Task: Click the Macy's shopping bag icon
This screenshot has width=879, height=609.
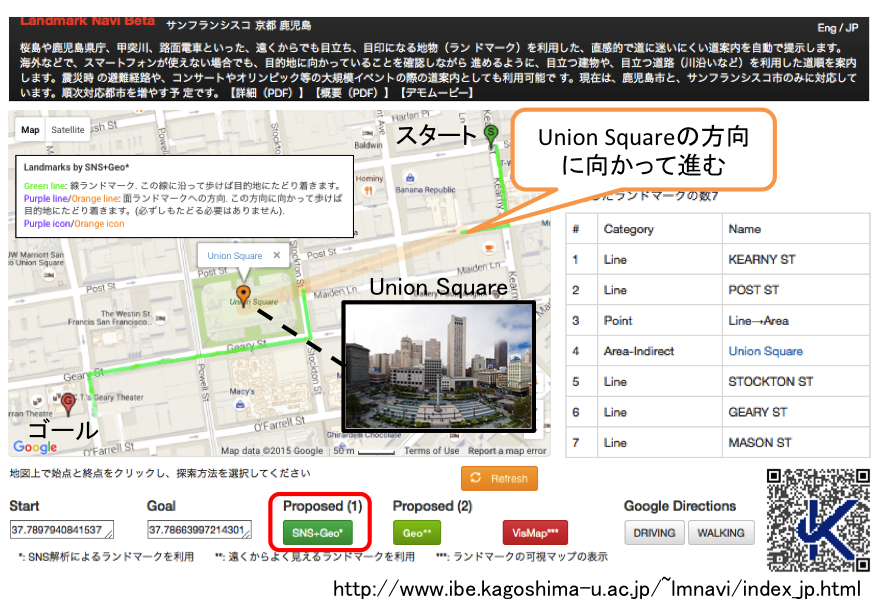Action: 240,404
